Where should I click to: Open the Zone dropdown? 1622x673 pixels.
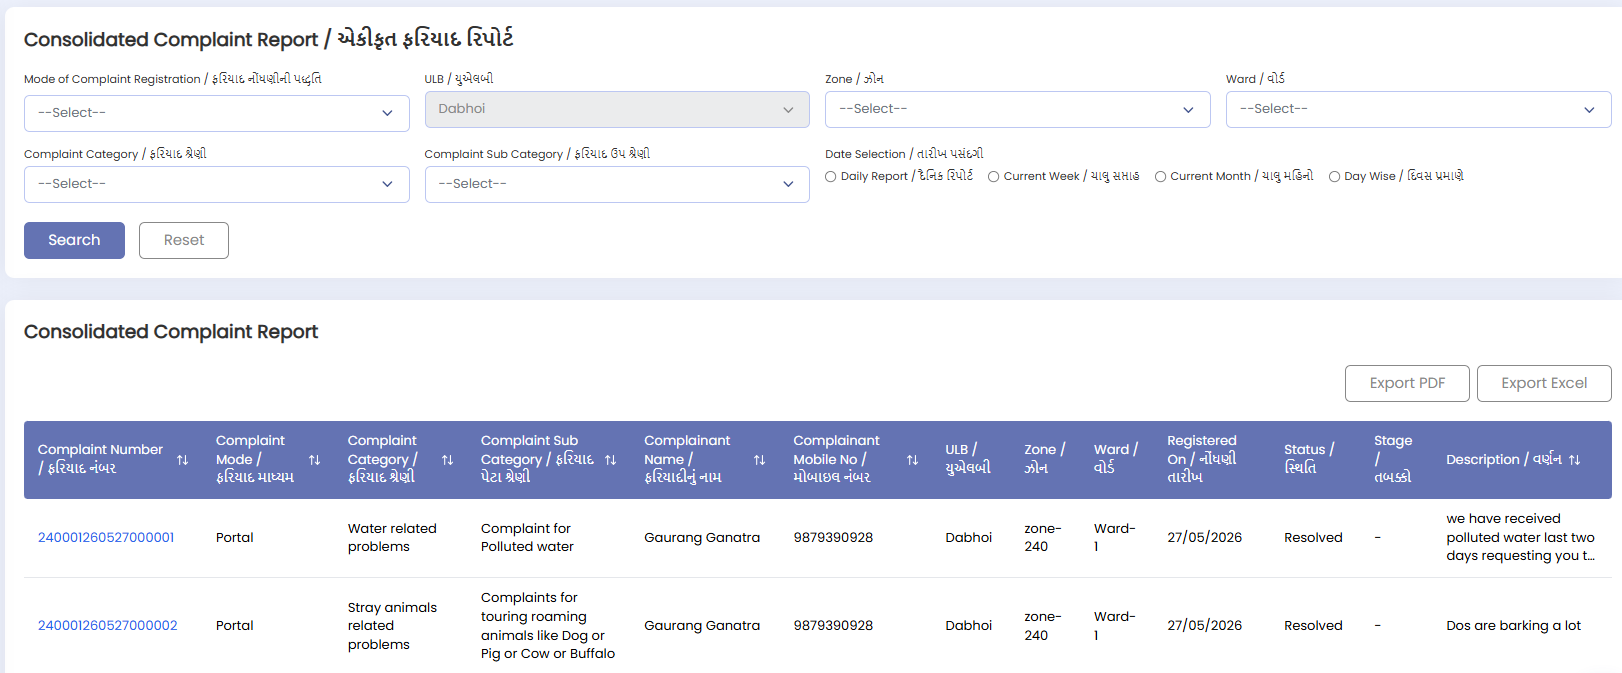click(x=1017, y=109)
